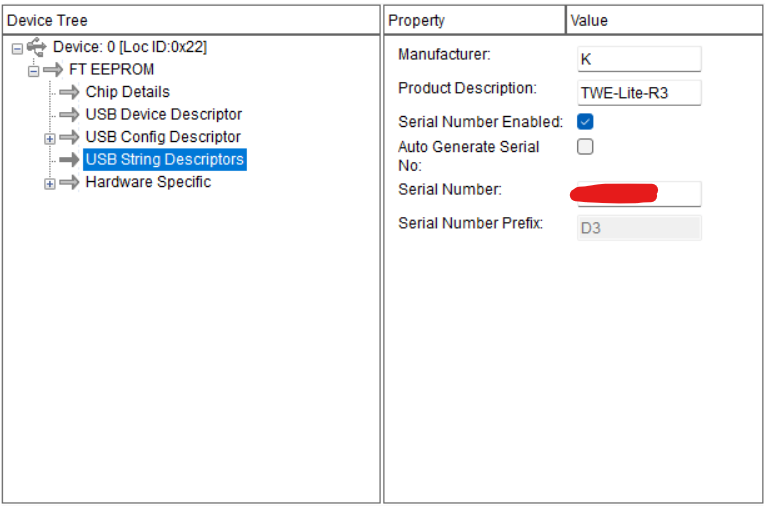765x506 pixels.
Task: Collapse the Device: 0 tree node
Action: [x=16, y=48]
